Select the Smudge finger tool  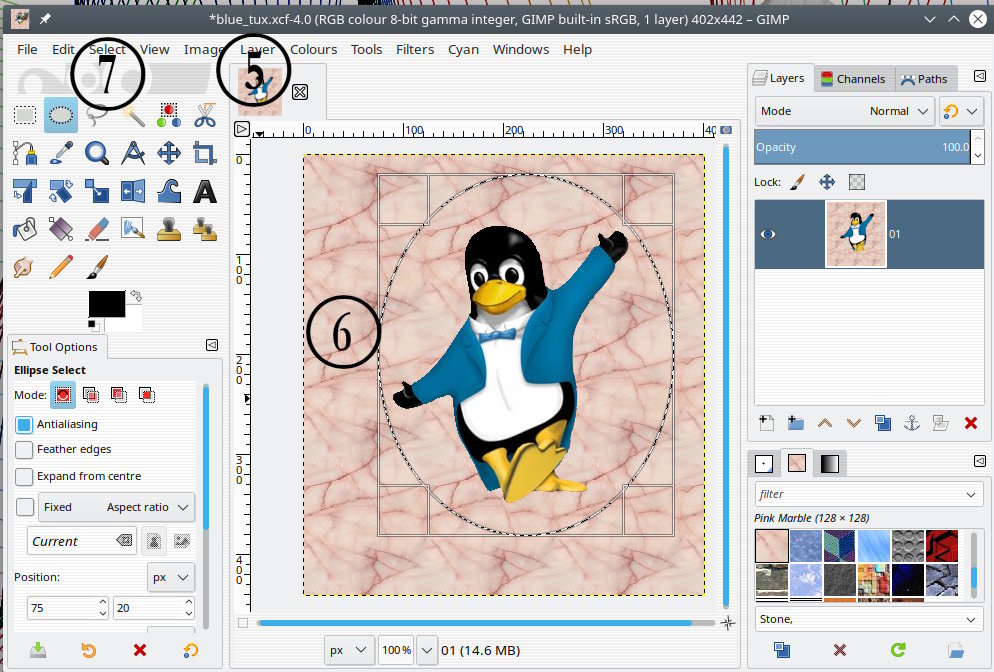point(25,267)
